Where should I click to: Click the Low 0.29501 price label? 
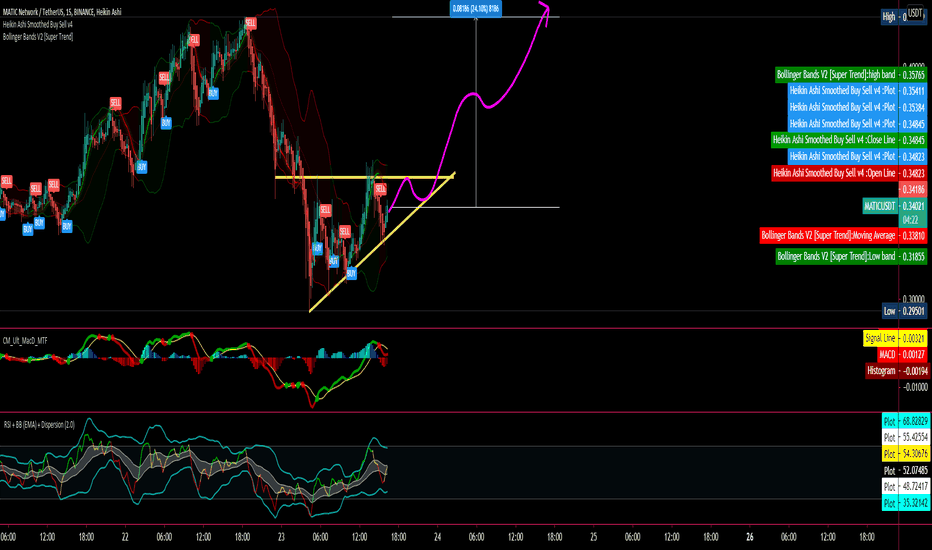click(x=904, y=311)
